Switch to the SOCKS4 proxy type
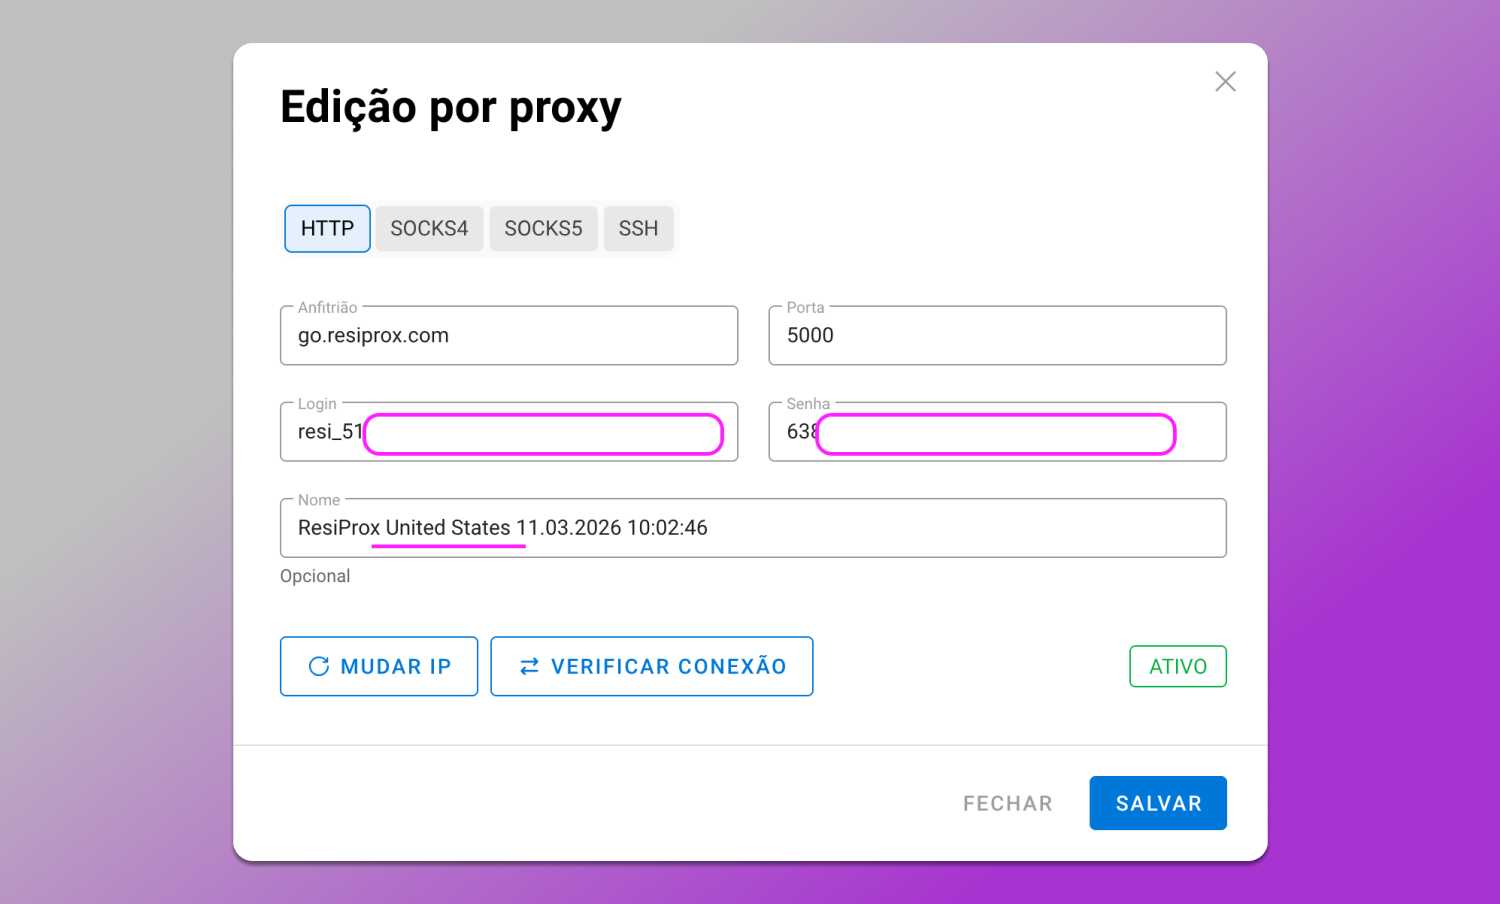 tap(429, 228)
